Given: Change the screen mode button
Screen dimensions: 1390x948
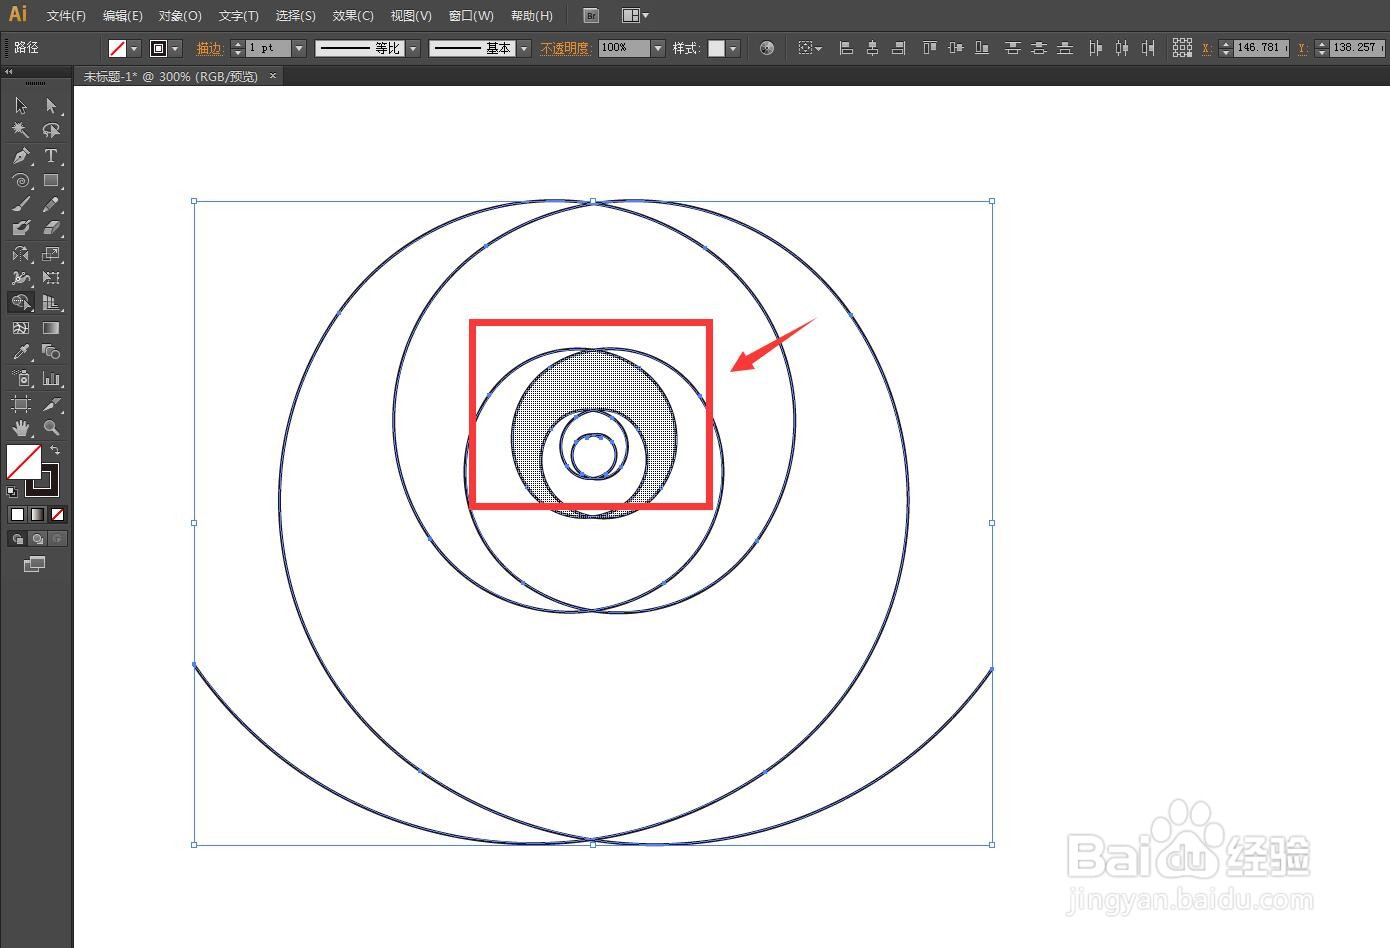Looking at the screenshot, I should [x=35, y=564].
